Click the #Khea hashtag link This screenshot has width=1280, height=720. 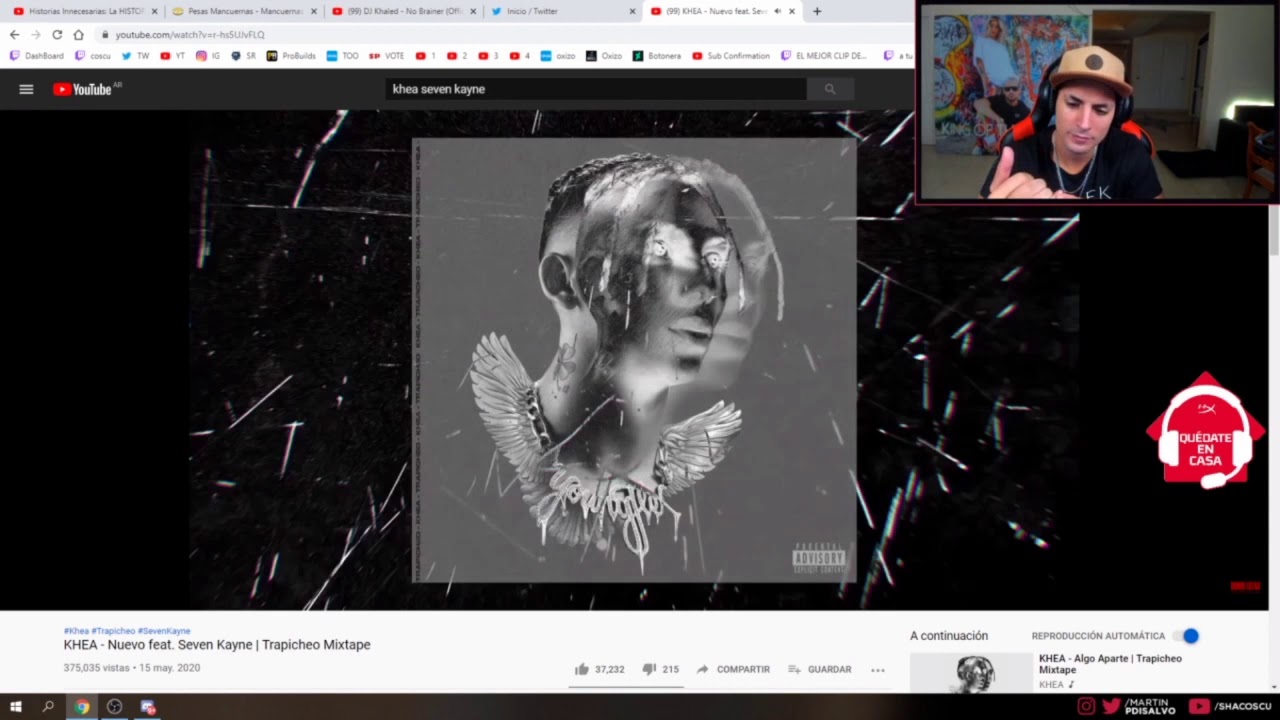click(x=76, y=631)
